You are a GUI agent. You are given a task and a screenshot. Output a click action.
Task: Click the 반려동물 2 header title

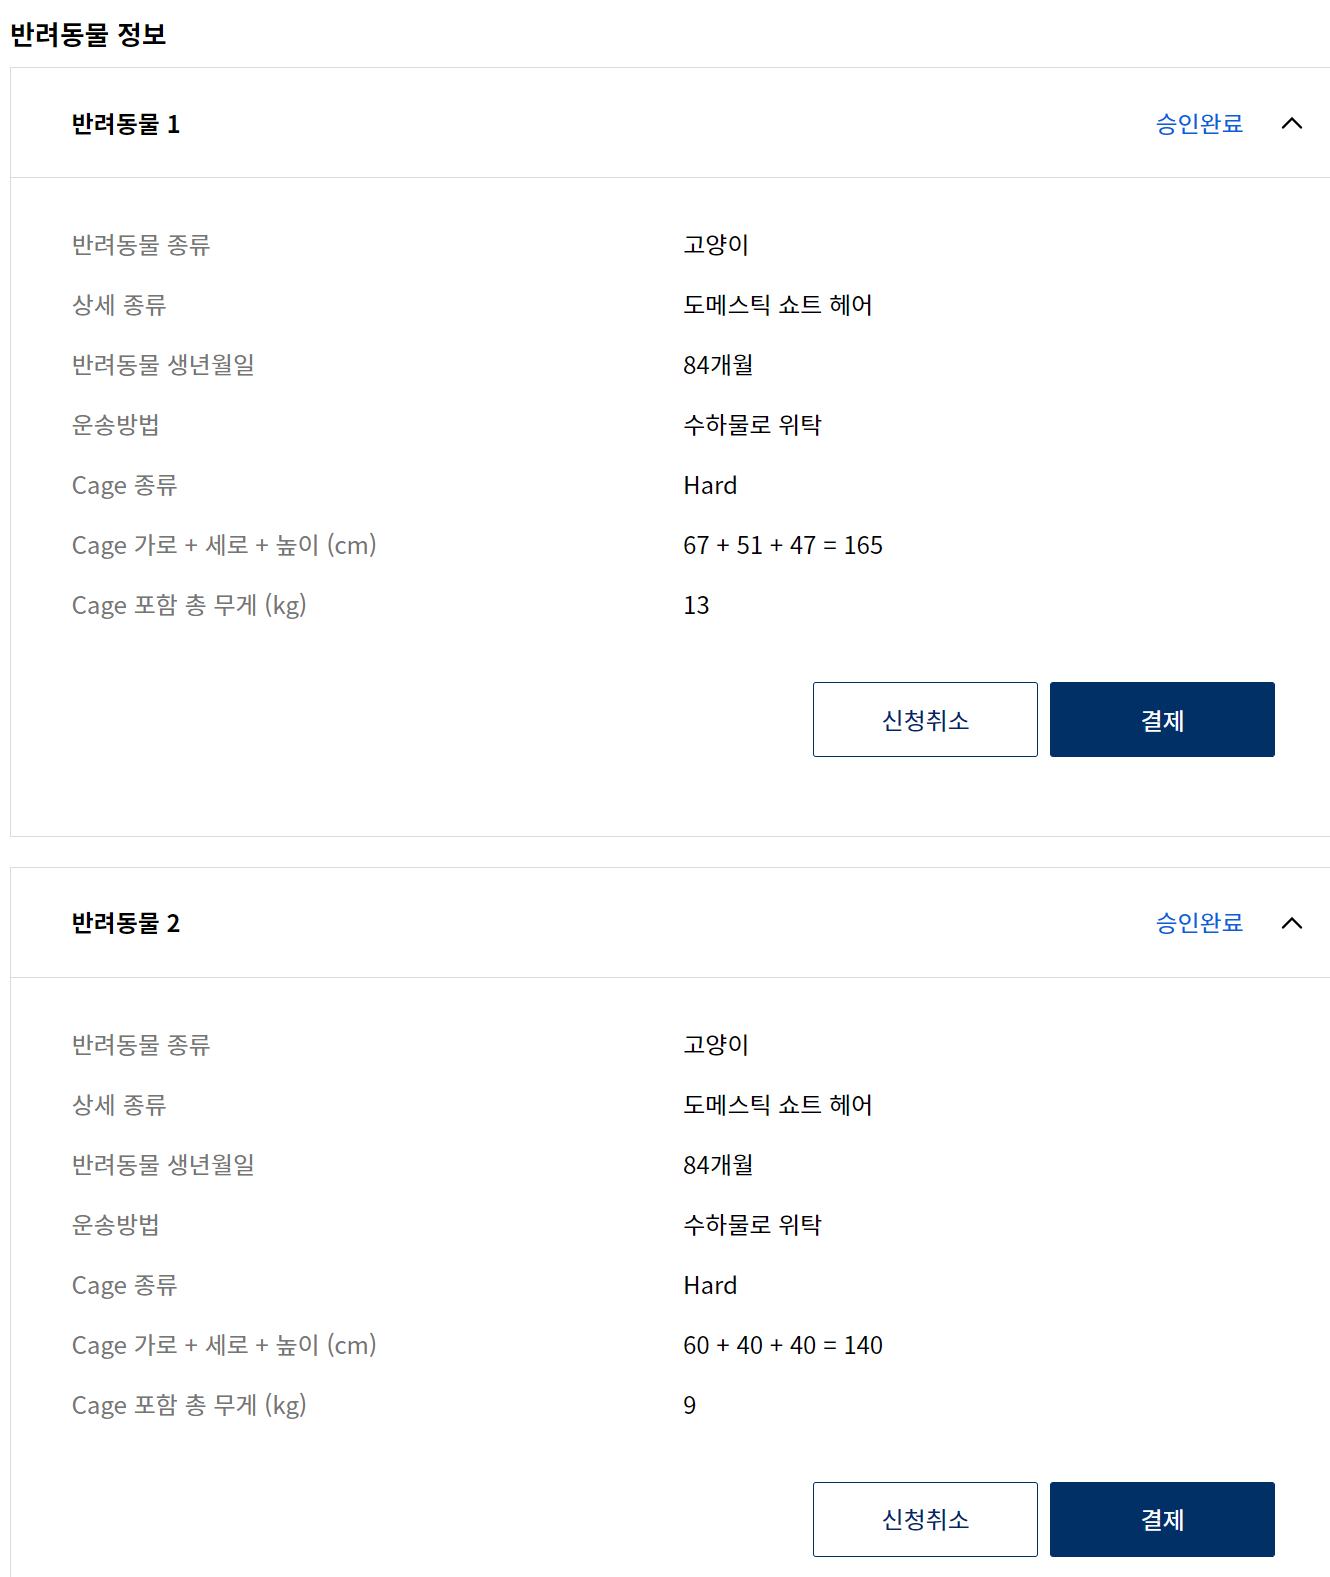click(x=126, y=923)
